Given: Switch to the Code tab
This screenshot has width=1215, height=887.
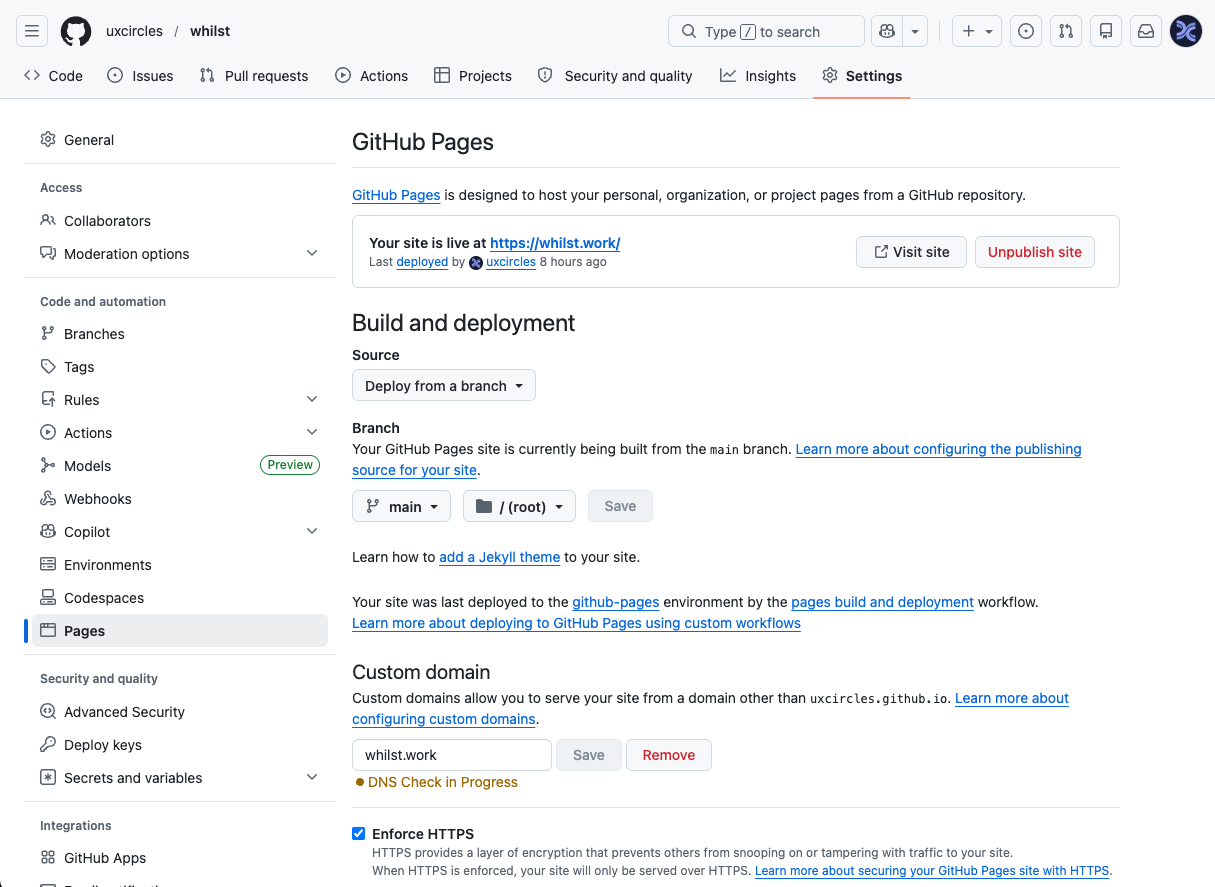Looking at the screenshot, I should tap(53, 75).
